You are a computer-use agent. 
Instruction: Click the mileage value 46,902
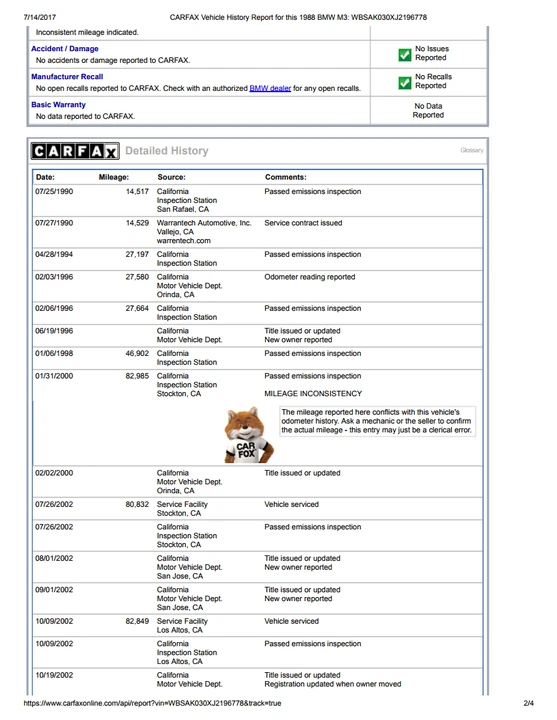coord(137,353)
